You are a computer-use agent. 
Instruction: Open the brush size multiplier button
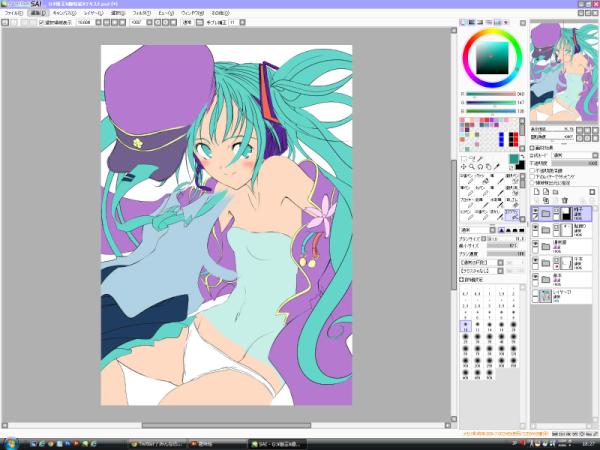(x=484, y=239)
